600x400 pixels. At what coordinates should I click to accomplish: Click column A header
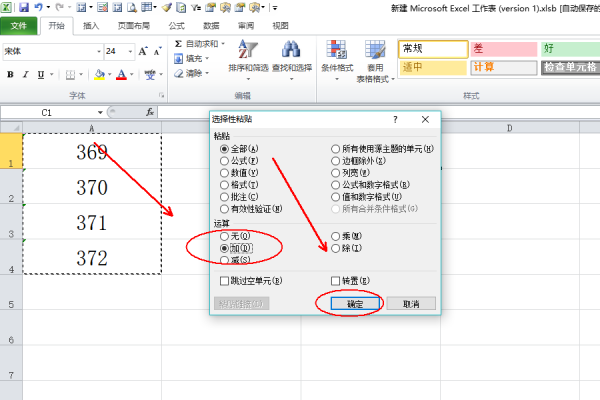(x=92, y=127)
